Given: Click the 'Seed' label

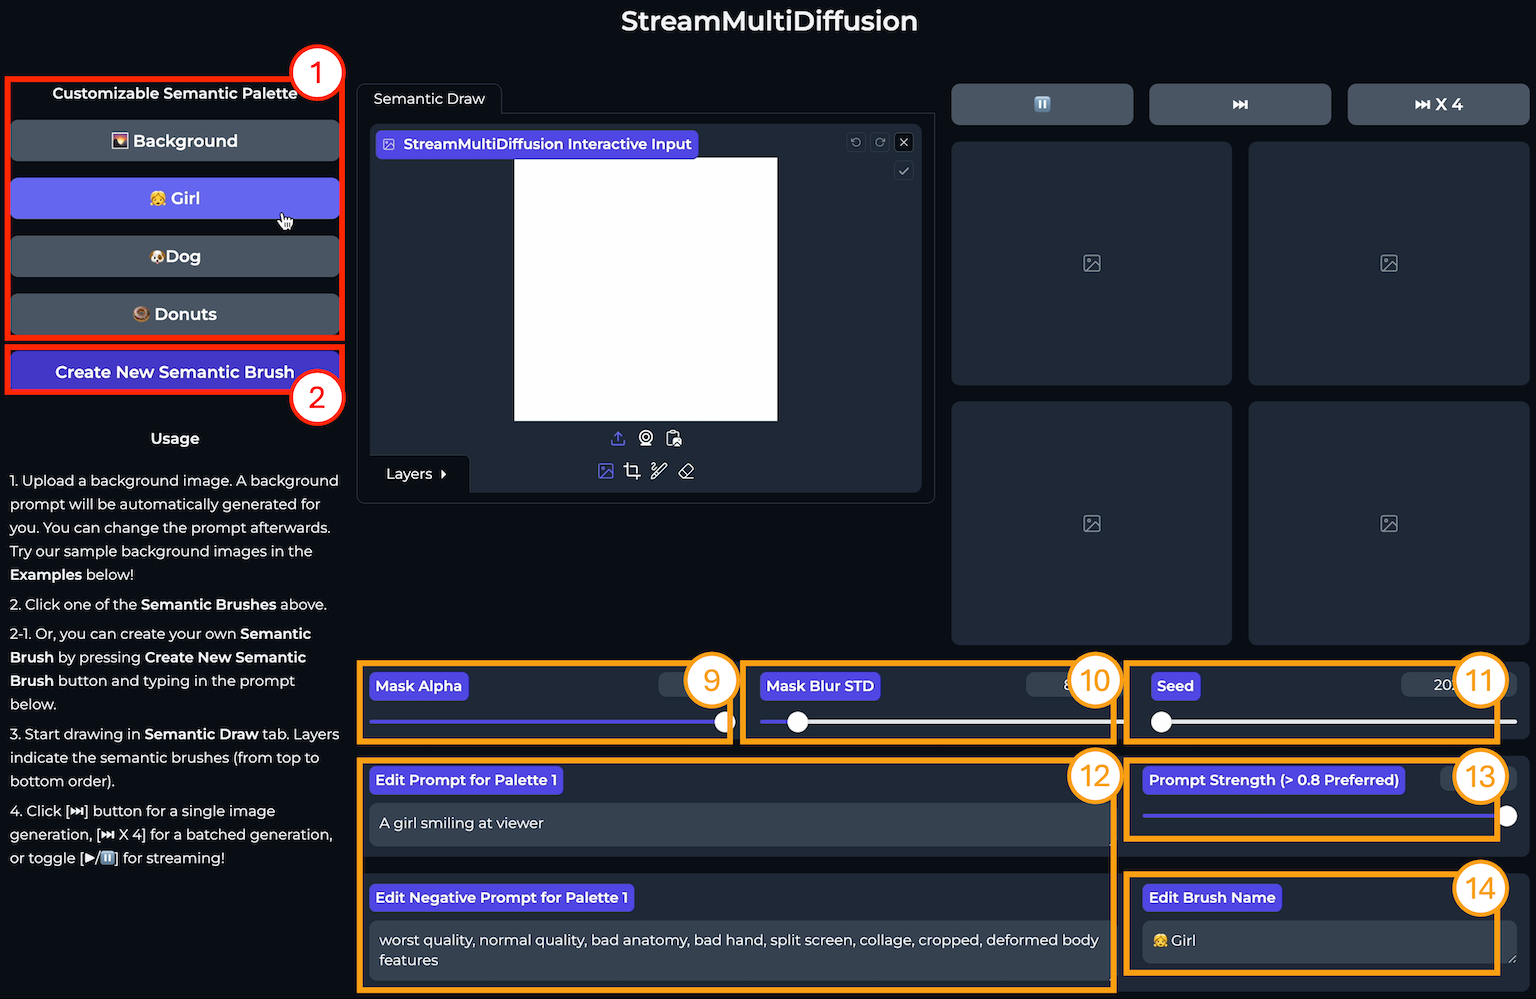Looking at the screenshot, I should [x=1175, y=686].
